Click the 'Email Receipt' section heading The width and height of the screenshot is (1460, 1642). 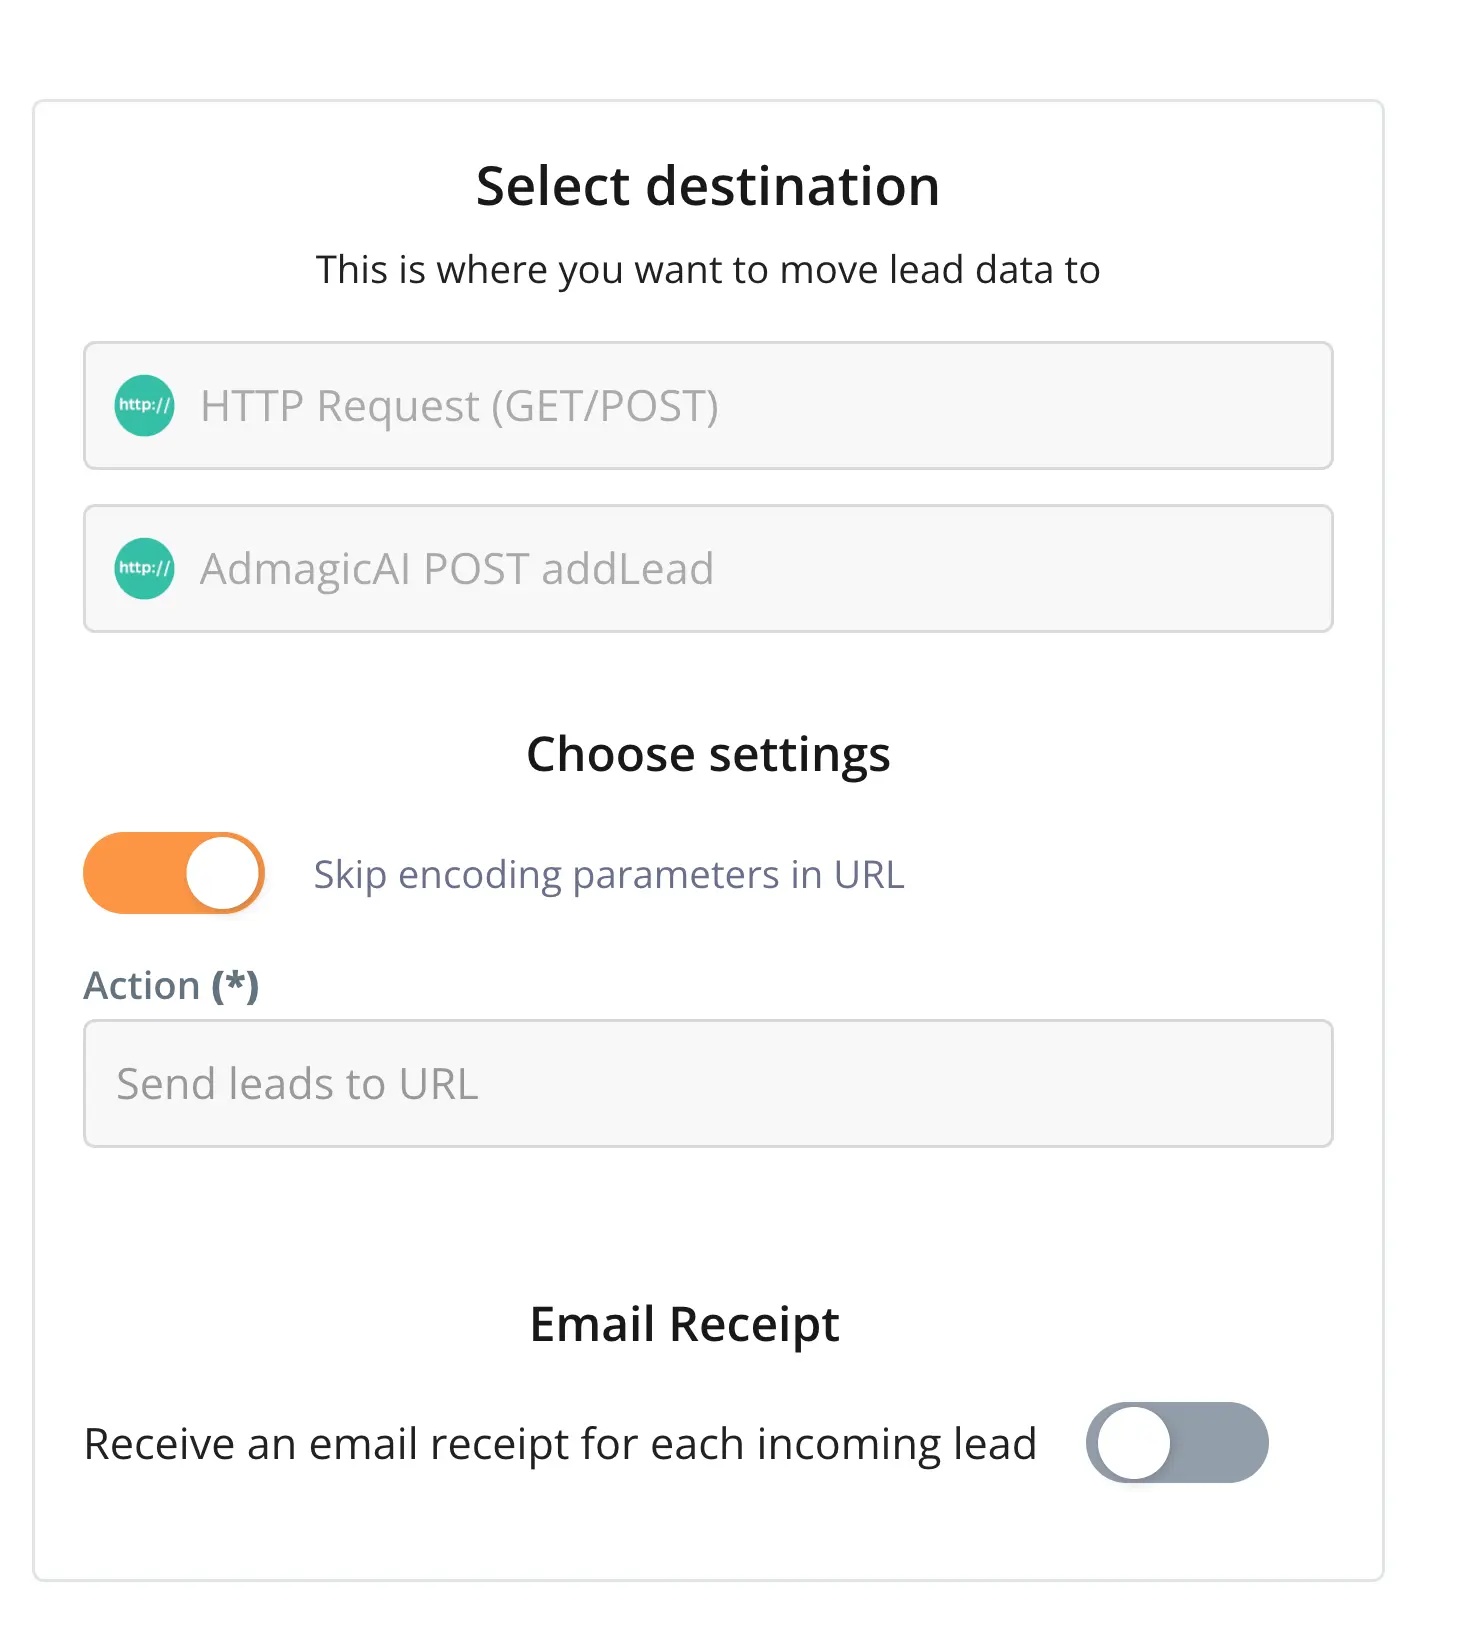(x=684, y=1324)
